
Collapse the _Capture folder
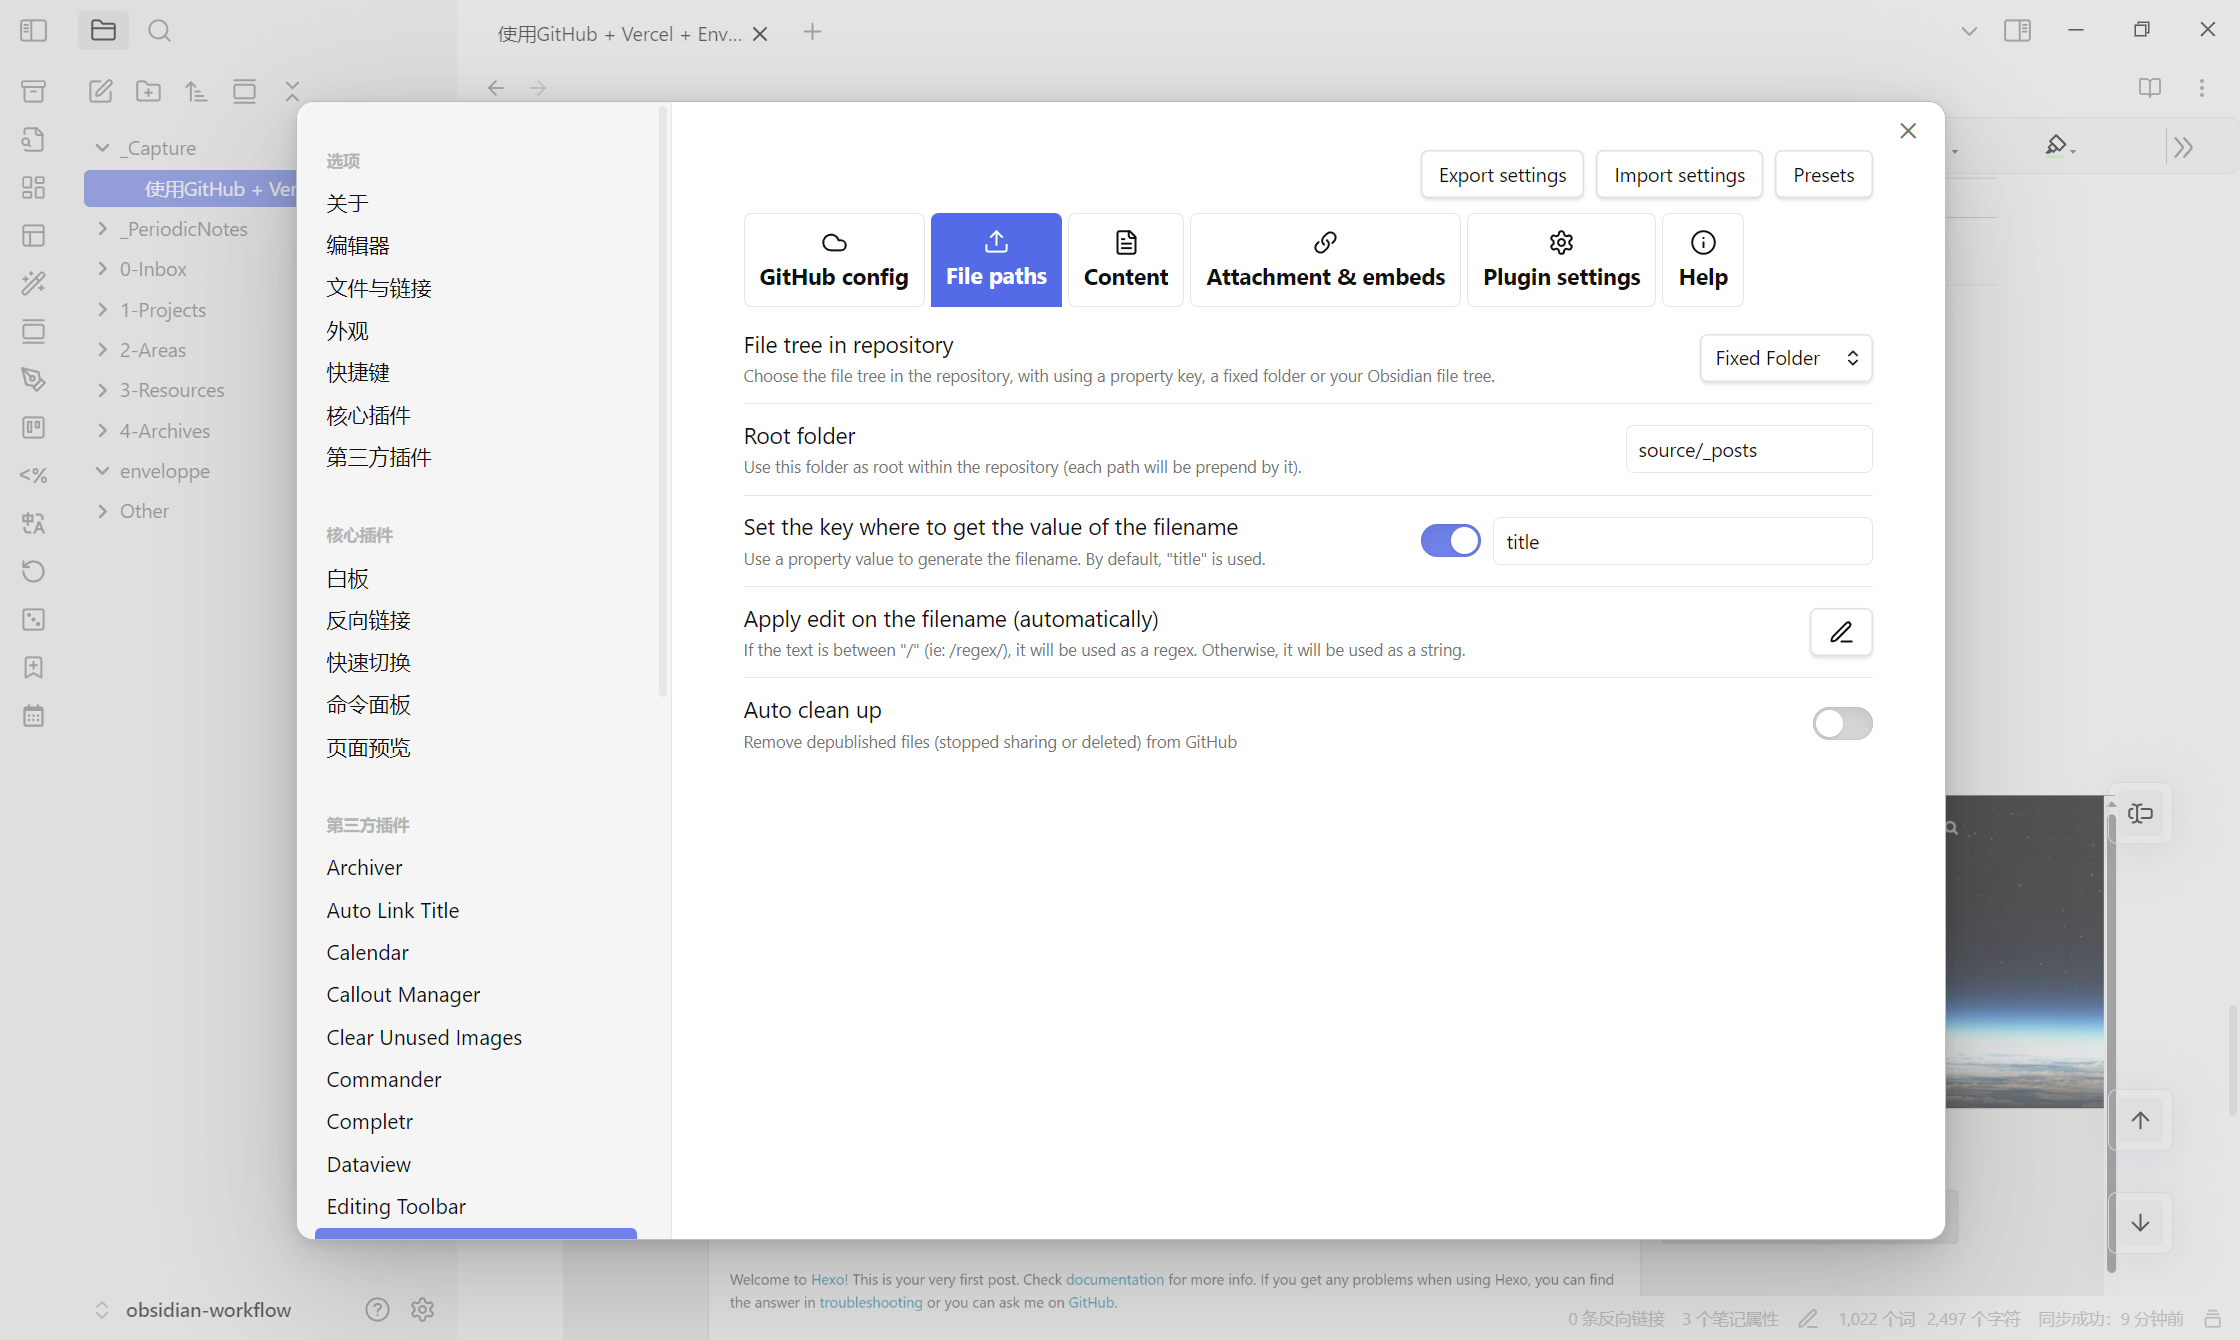(103, 148)
